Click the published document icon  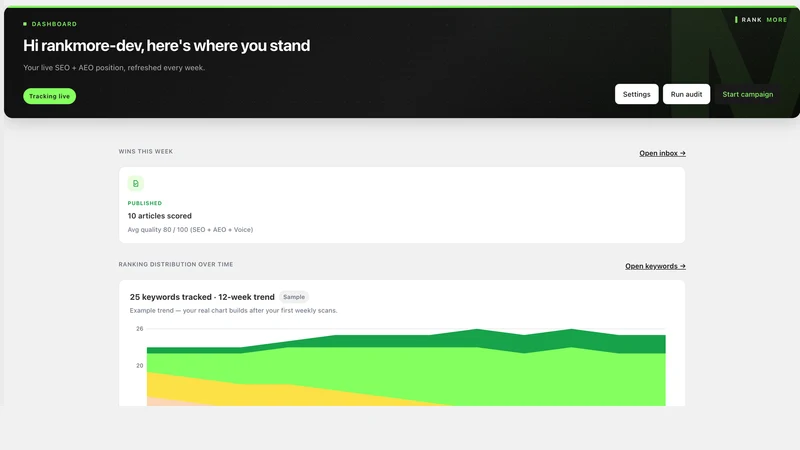136,184
